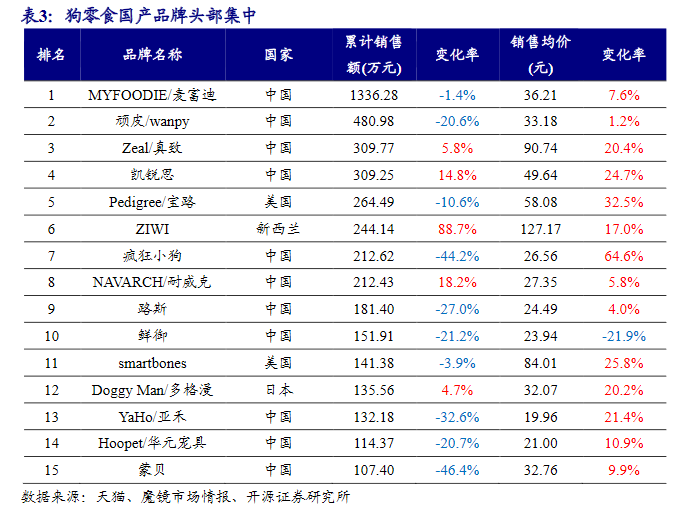
Task: Click the Hoopet/华元宠具 brand cell
Action: pos(152,443)
